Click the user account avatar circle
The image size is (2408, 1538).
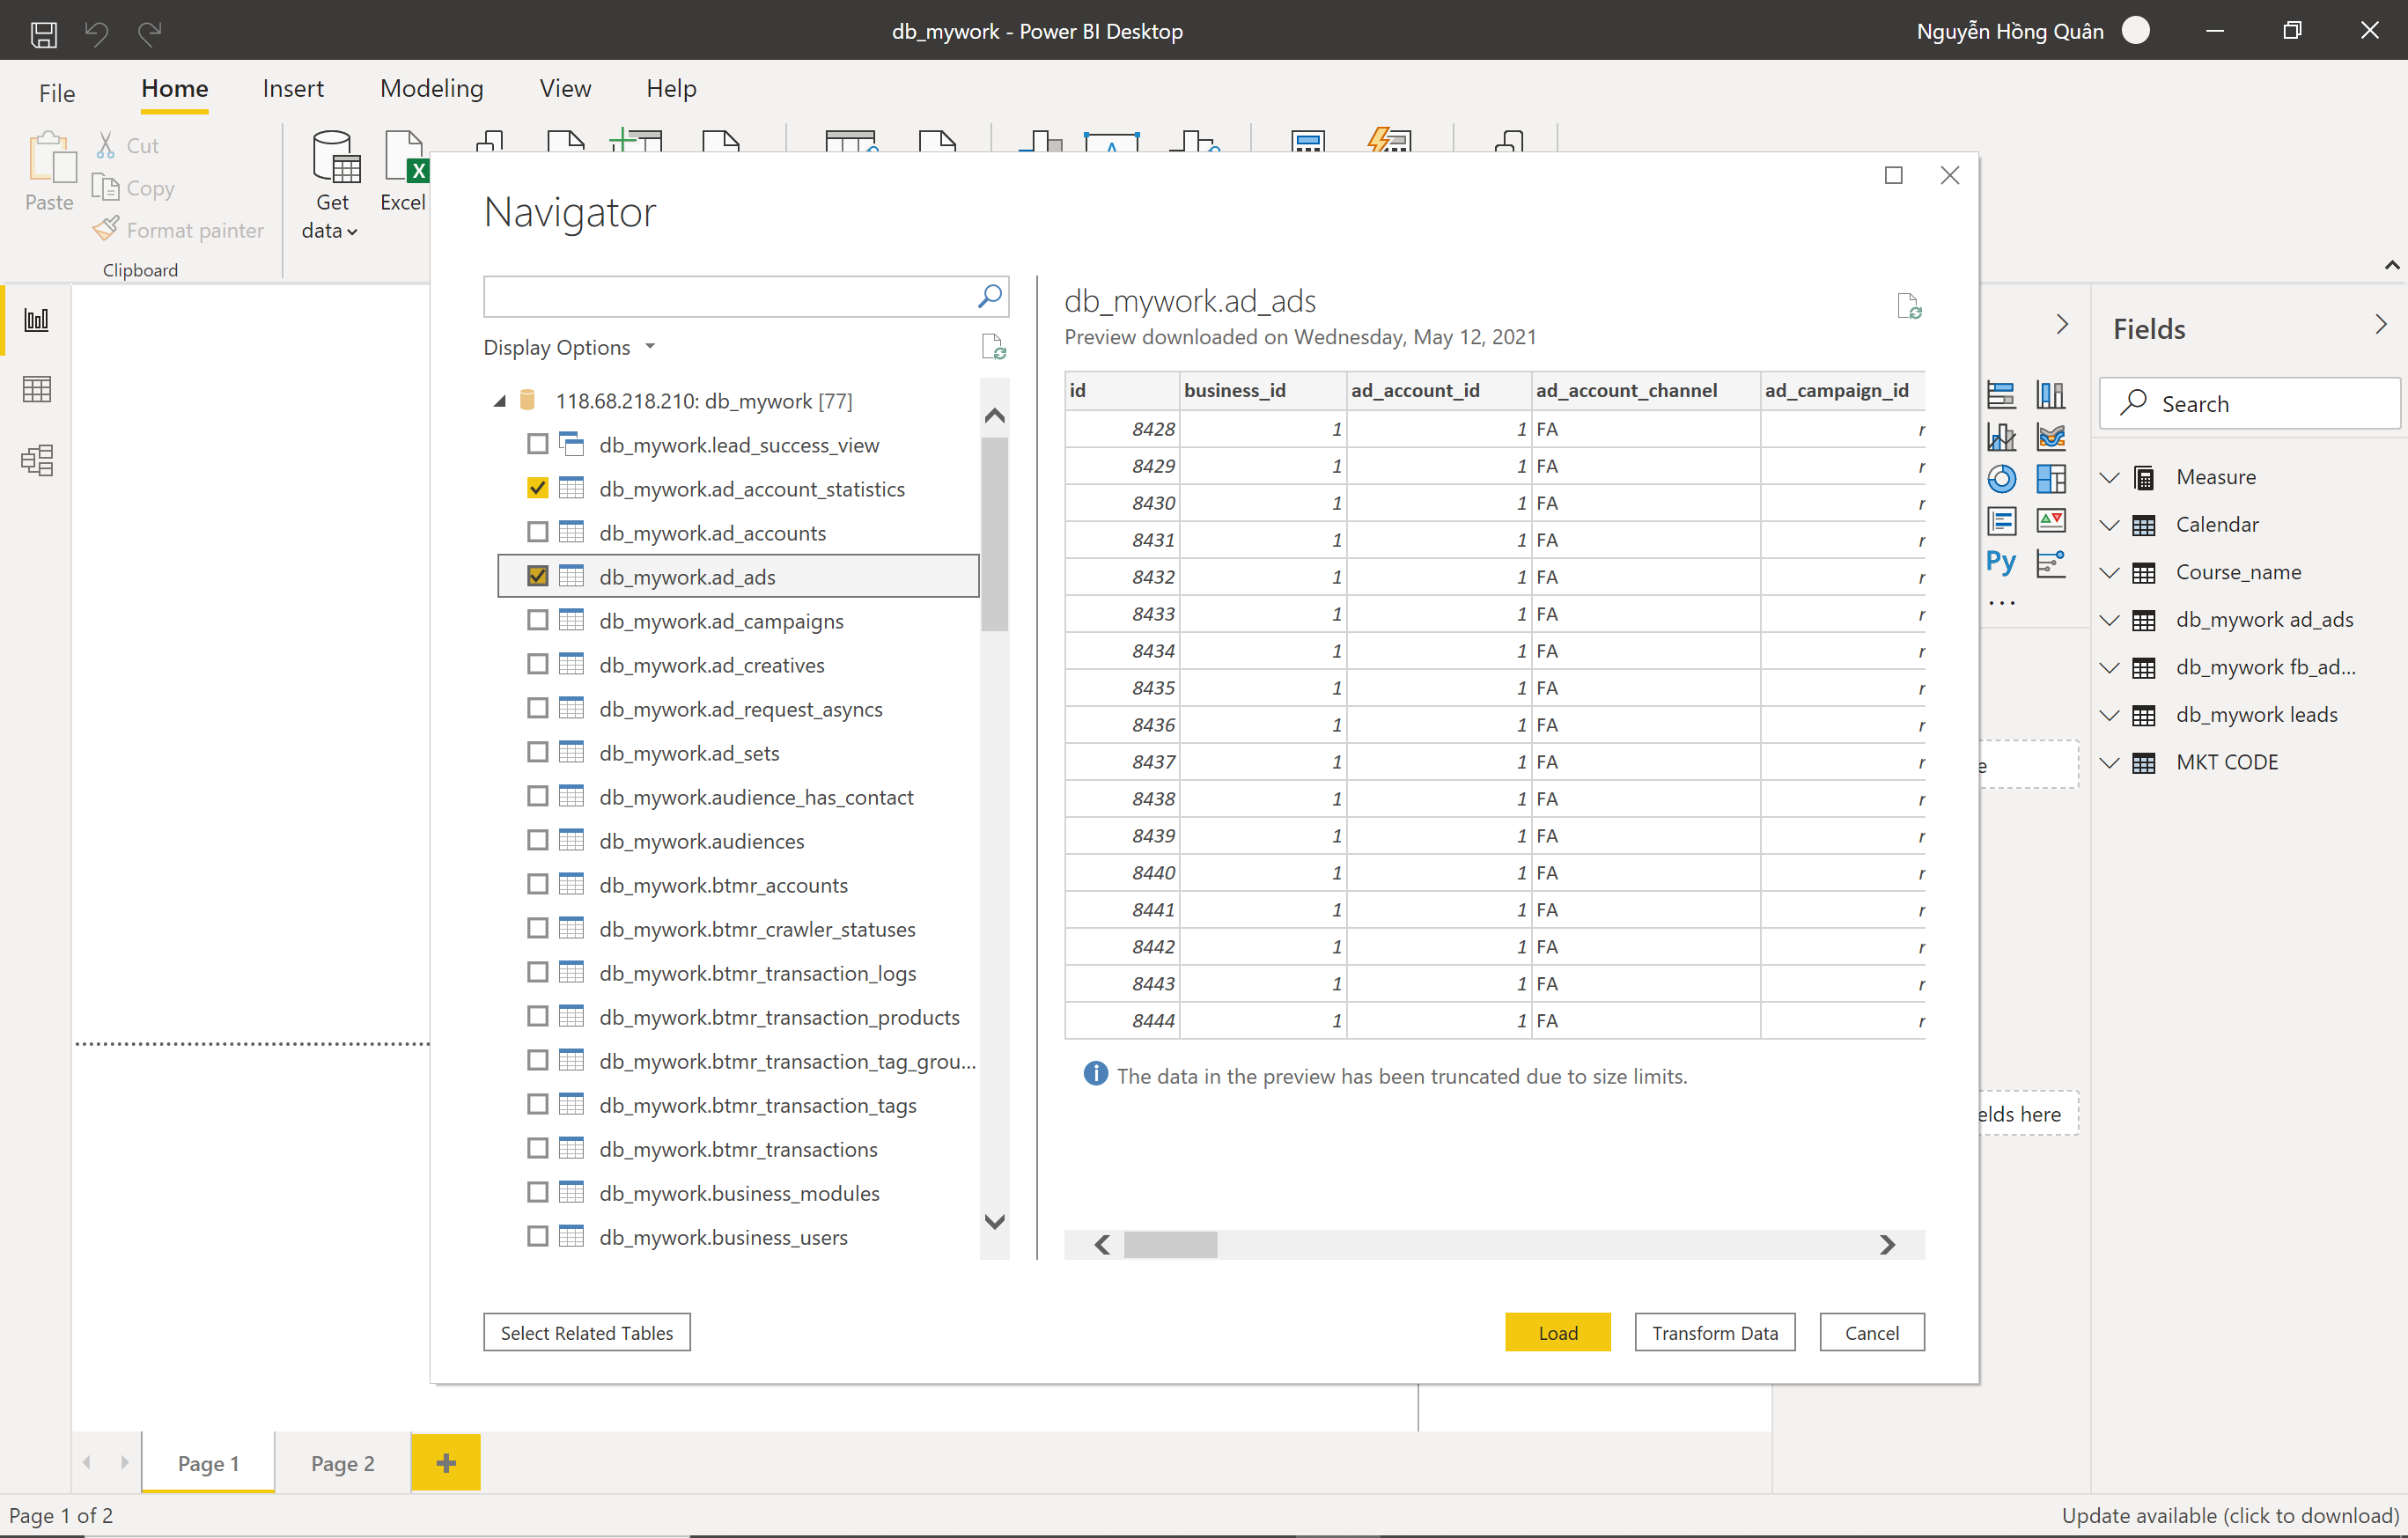pos(2135,31)
